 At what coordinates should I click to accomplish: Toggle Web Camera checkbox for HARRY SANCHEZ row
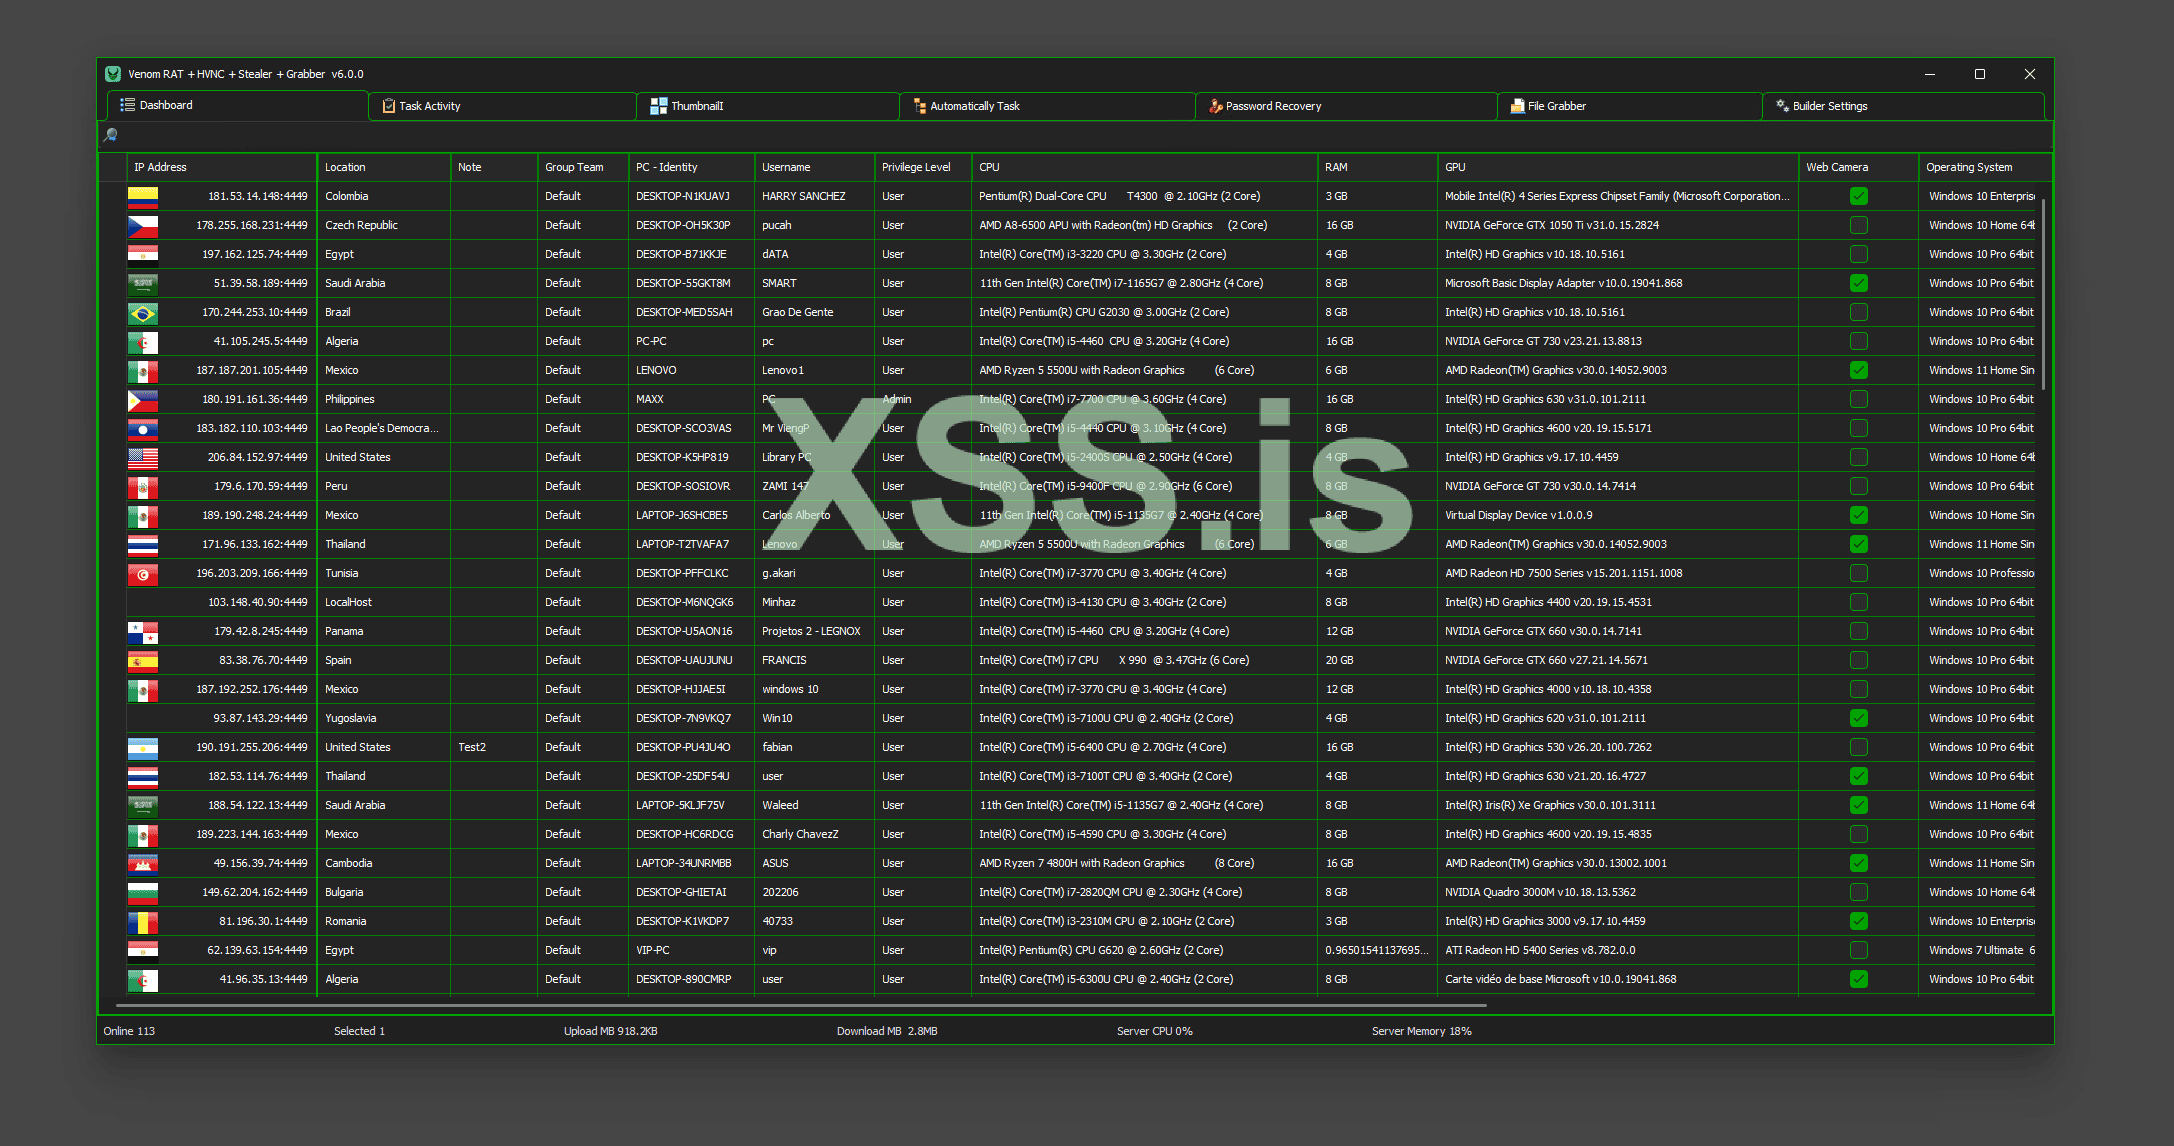point(1858,196)
